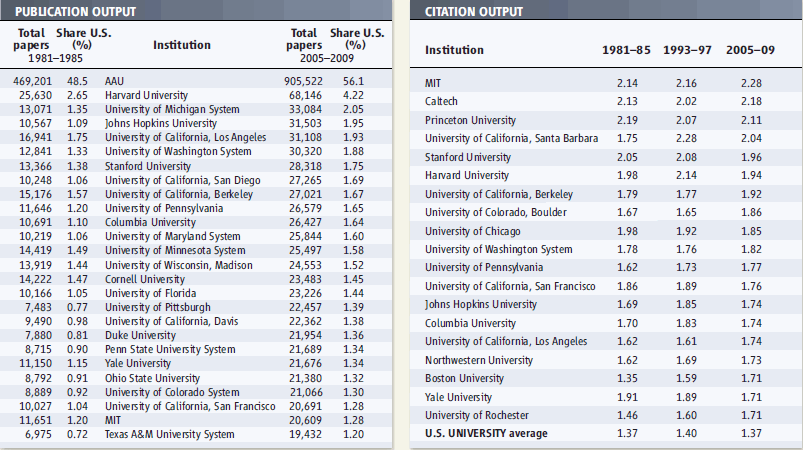The height and width of the screenshot is (450, 803).
Task: Select Columbia University in the citation table
Action: pos(470,323)
